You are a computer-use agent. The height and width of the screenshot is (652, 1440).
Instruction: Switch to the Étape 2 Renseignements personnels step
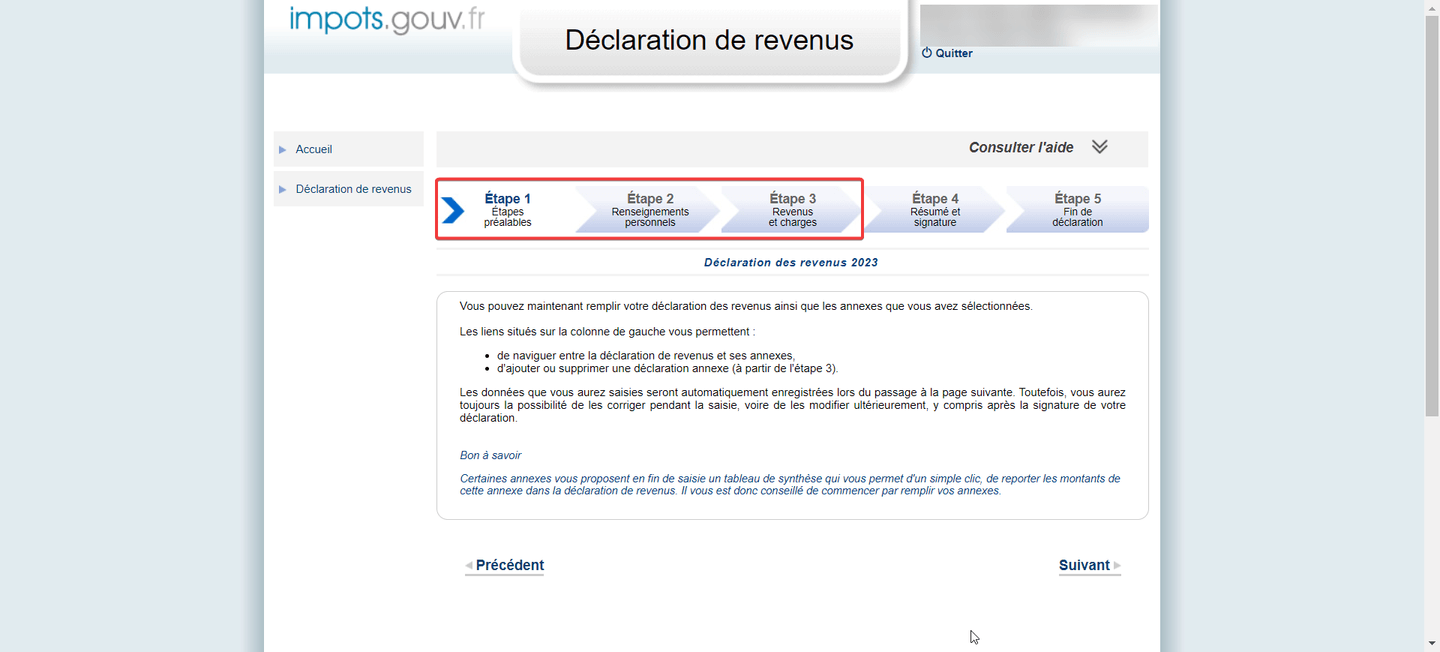pos(650,209)
